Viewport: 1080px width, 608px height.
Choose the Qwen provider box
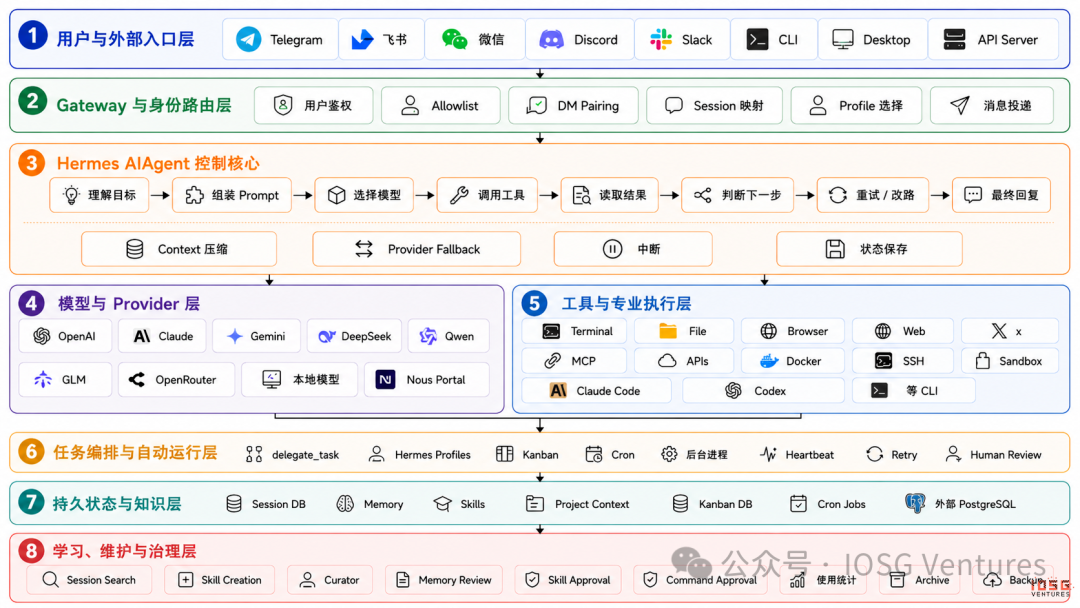click(x=448, y=336)
